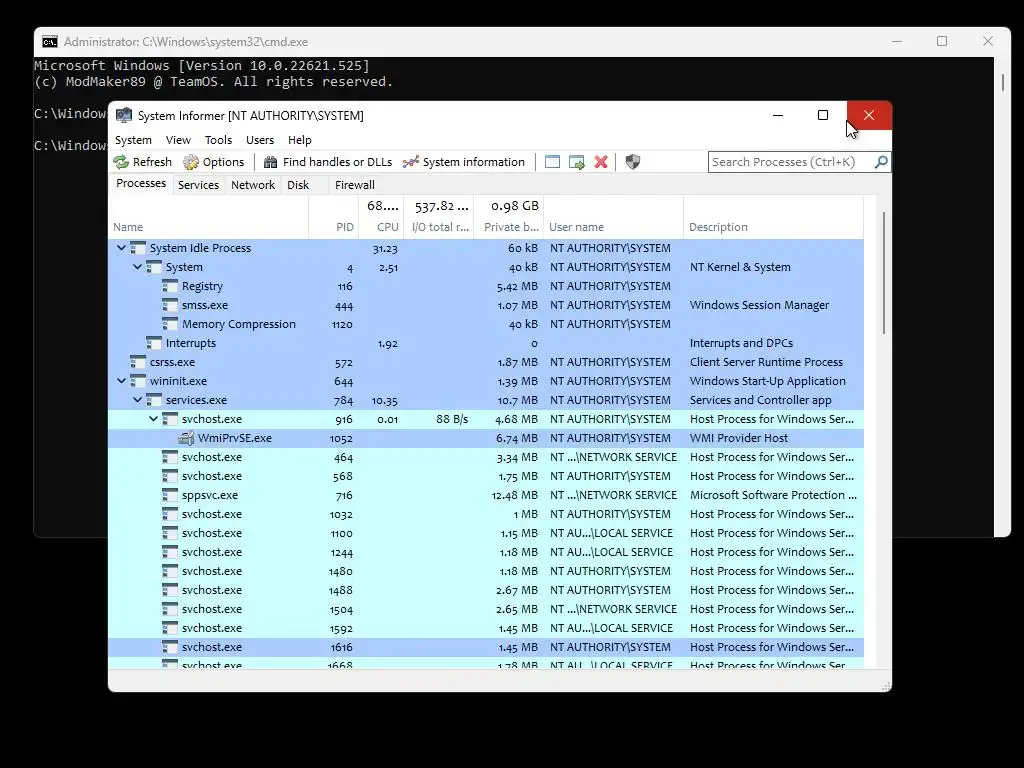Image resolution: width=1024 pixels, height=768 pixels.
Task: Click the Registry process icon
Action: click(170, 286)
